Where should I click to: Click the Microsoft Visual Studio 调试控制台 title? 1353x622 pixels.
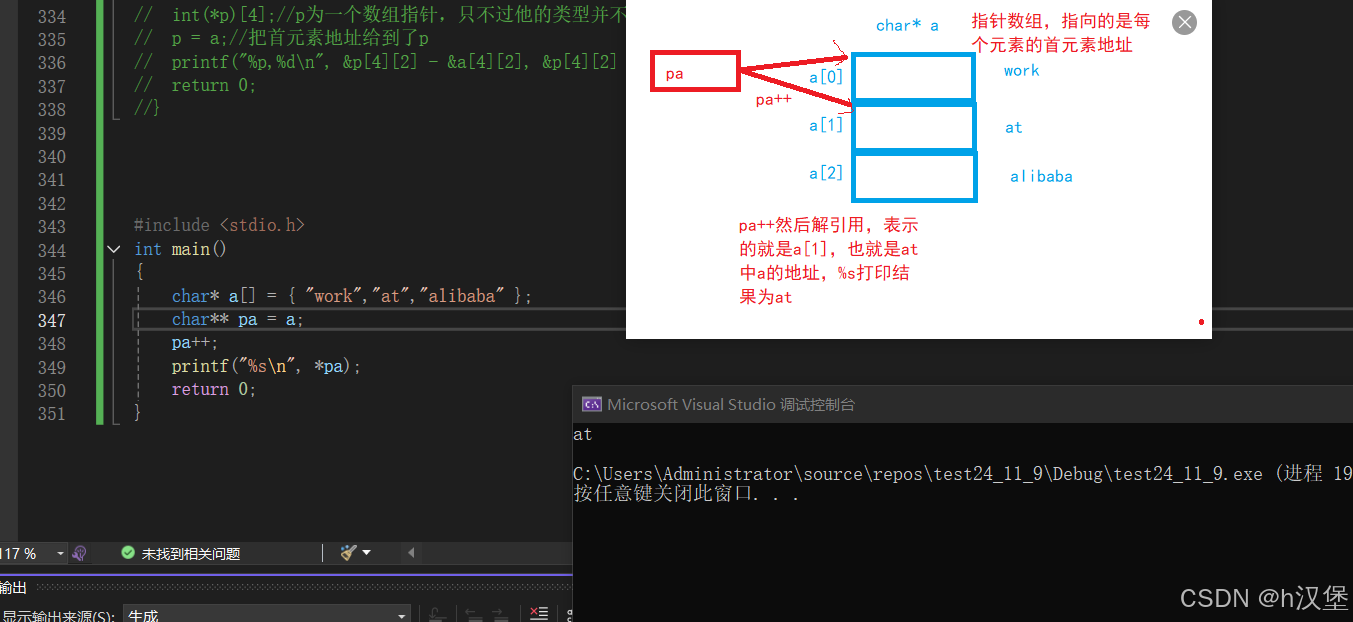pos(731,405)
